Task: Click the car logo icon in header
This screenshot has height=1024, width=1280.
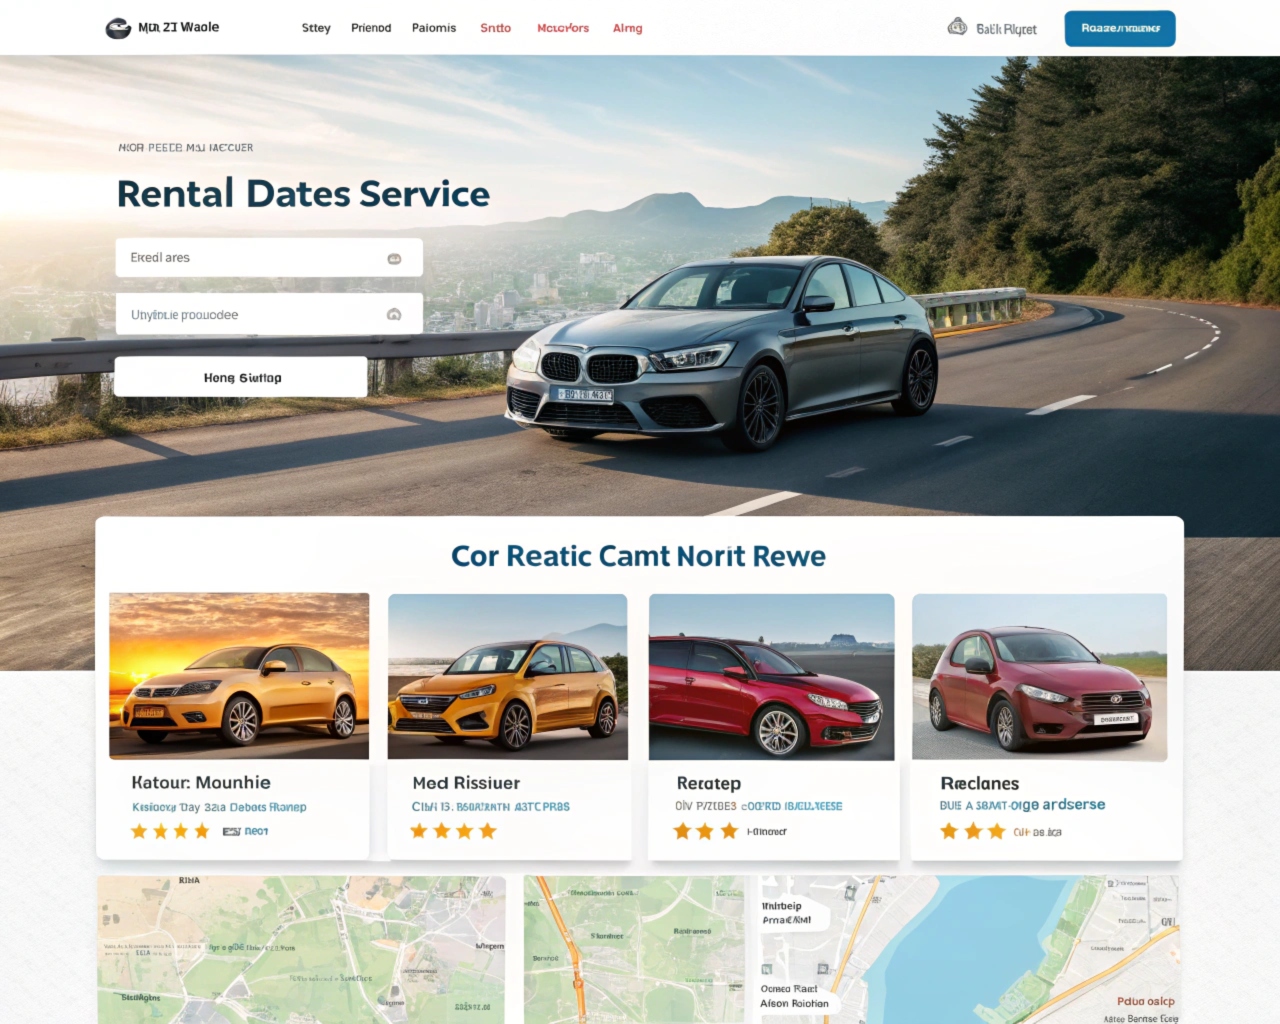Action: coord(118,28)
